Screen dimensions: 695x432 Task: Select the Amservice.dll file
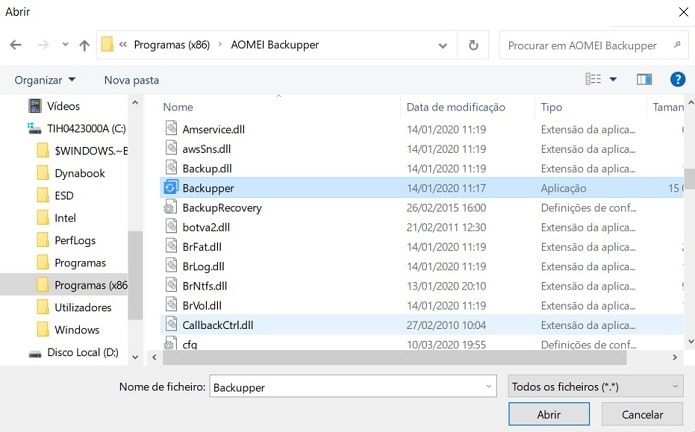(x=213, y=129)
